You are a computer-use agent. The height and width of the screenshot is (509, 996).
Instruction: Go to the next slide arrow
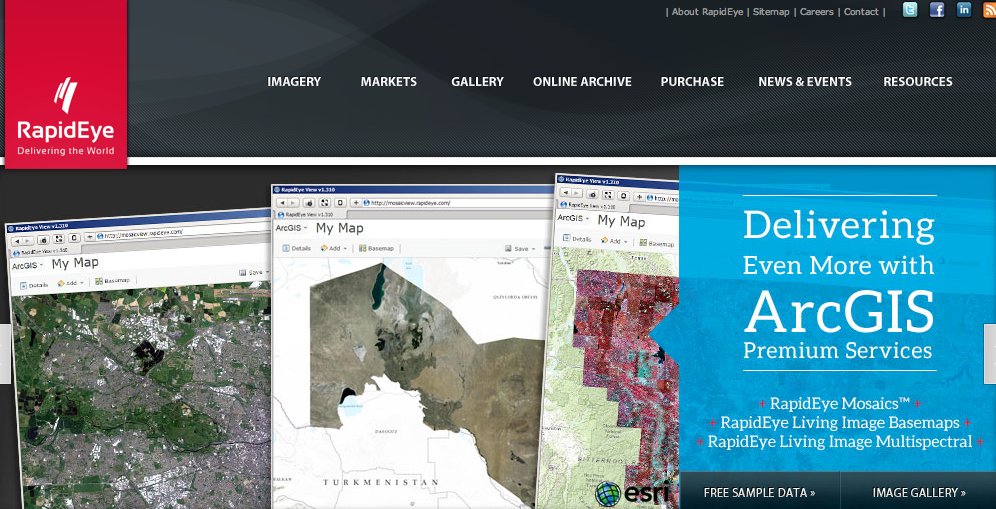(990, 354)
